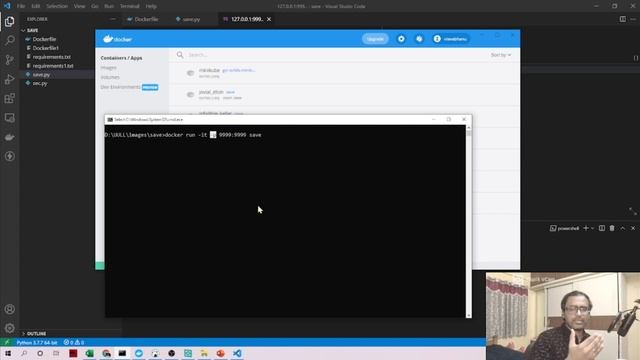Viewport: 640px width, 360px height.
Task: Select the minikube container row name
Action: 209,70
